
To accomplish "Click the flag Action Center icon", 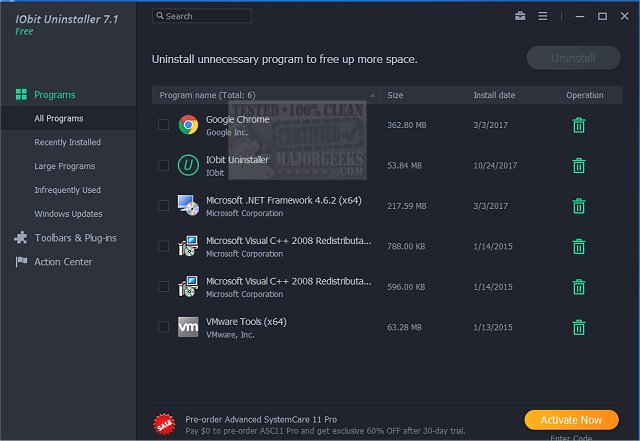I will coord(21,262).
